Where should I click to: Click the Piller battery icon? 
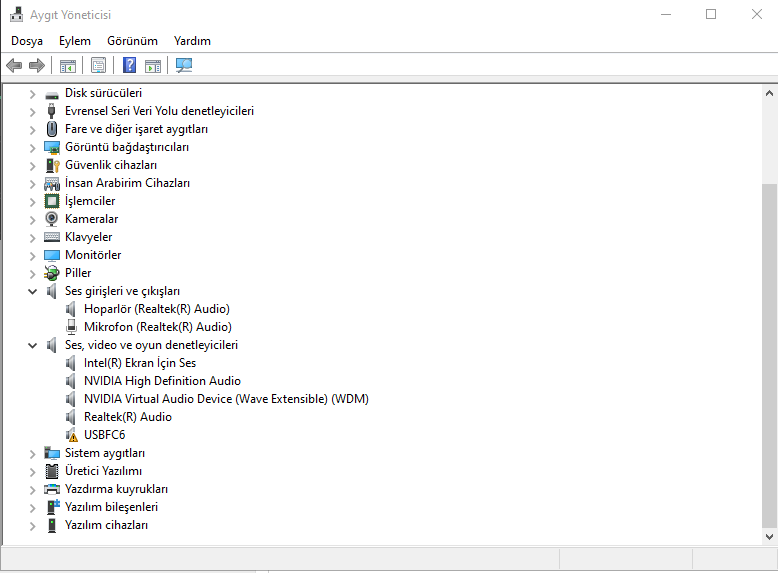pyautogui.click(x=52, y=273)
